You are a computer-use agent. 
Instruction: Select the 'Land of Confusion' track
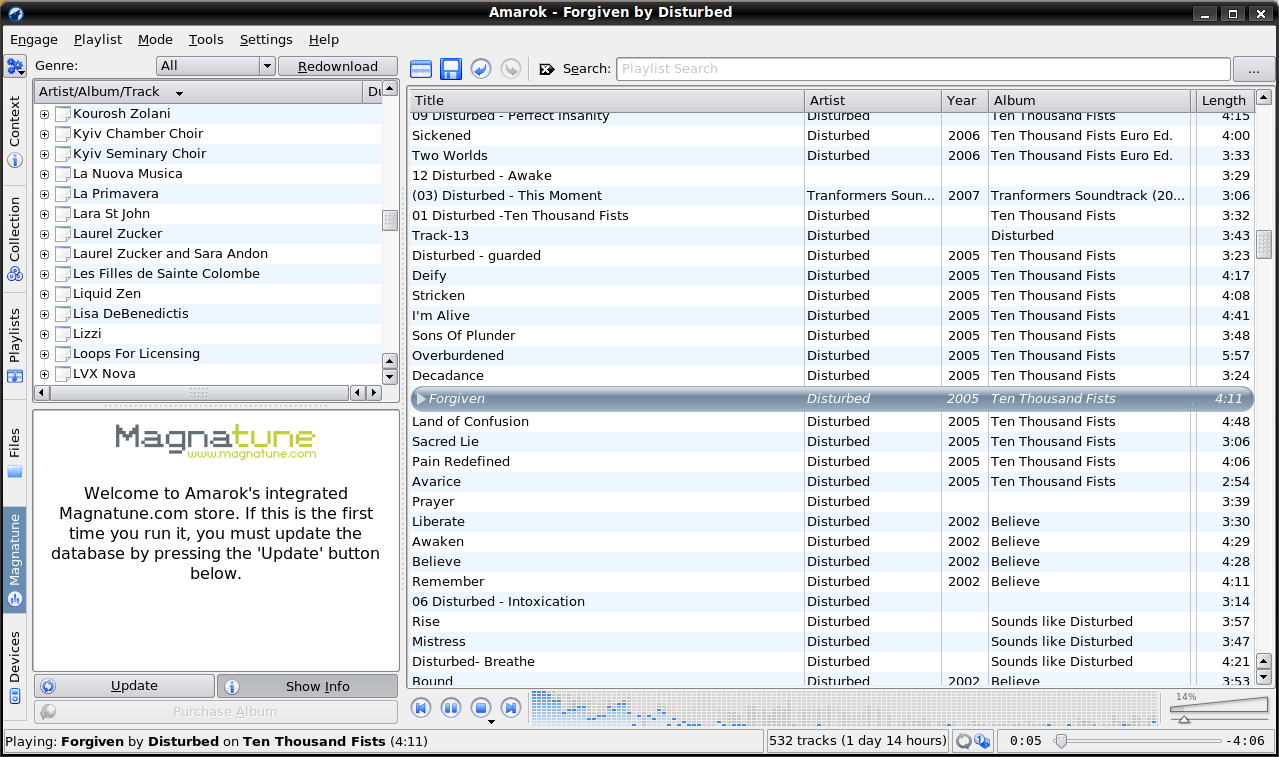click(x=831, y=422)
